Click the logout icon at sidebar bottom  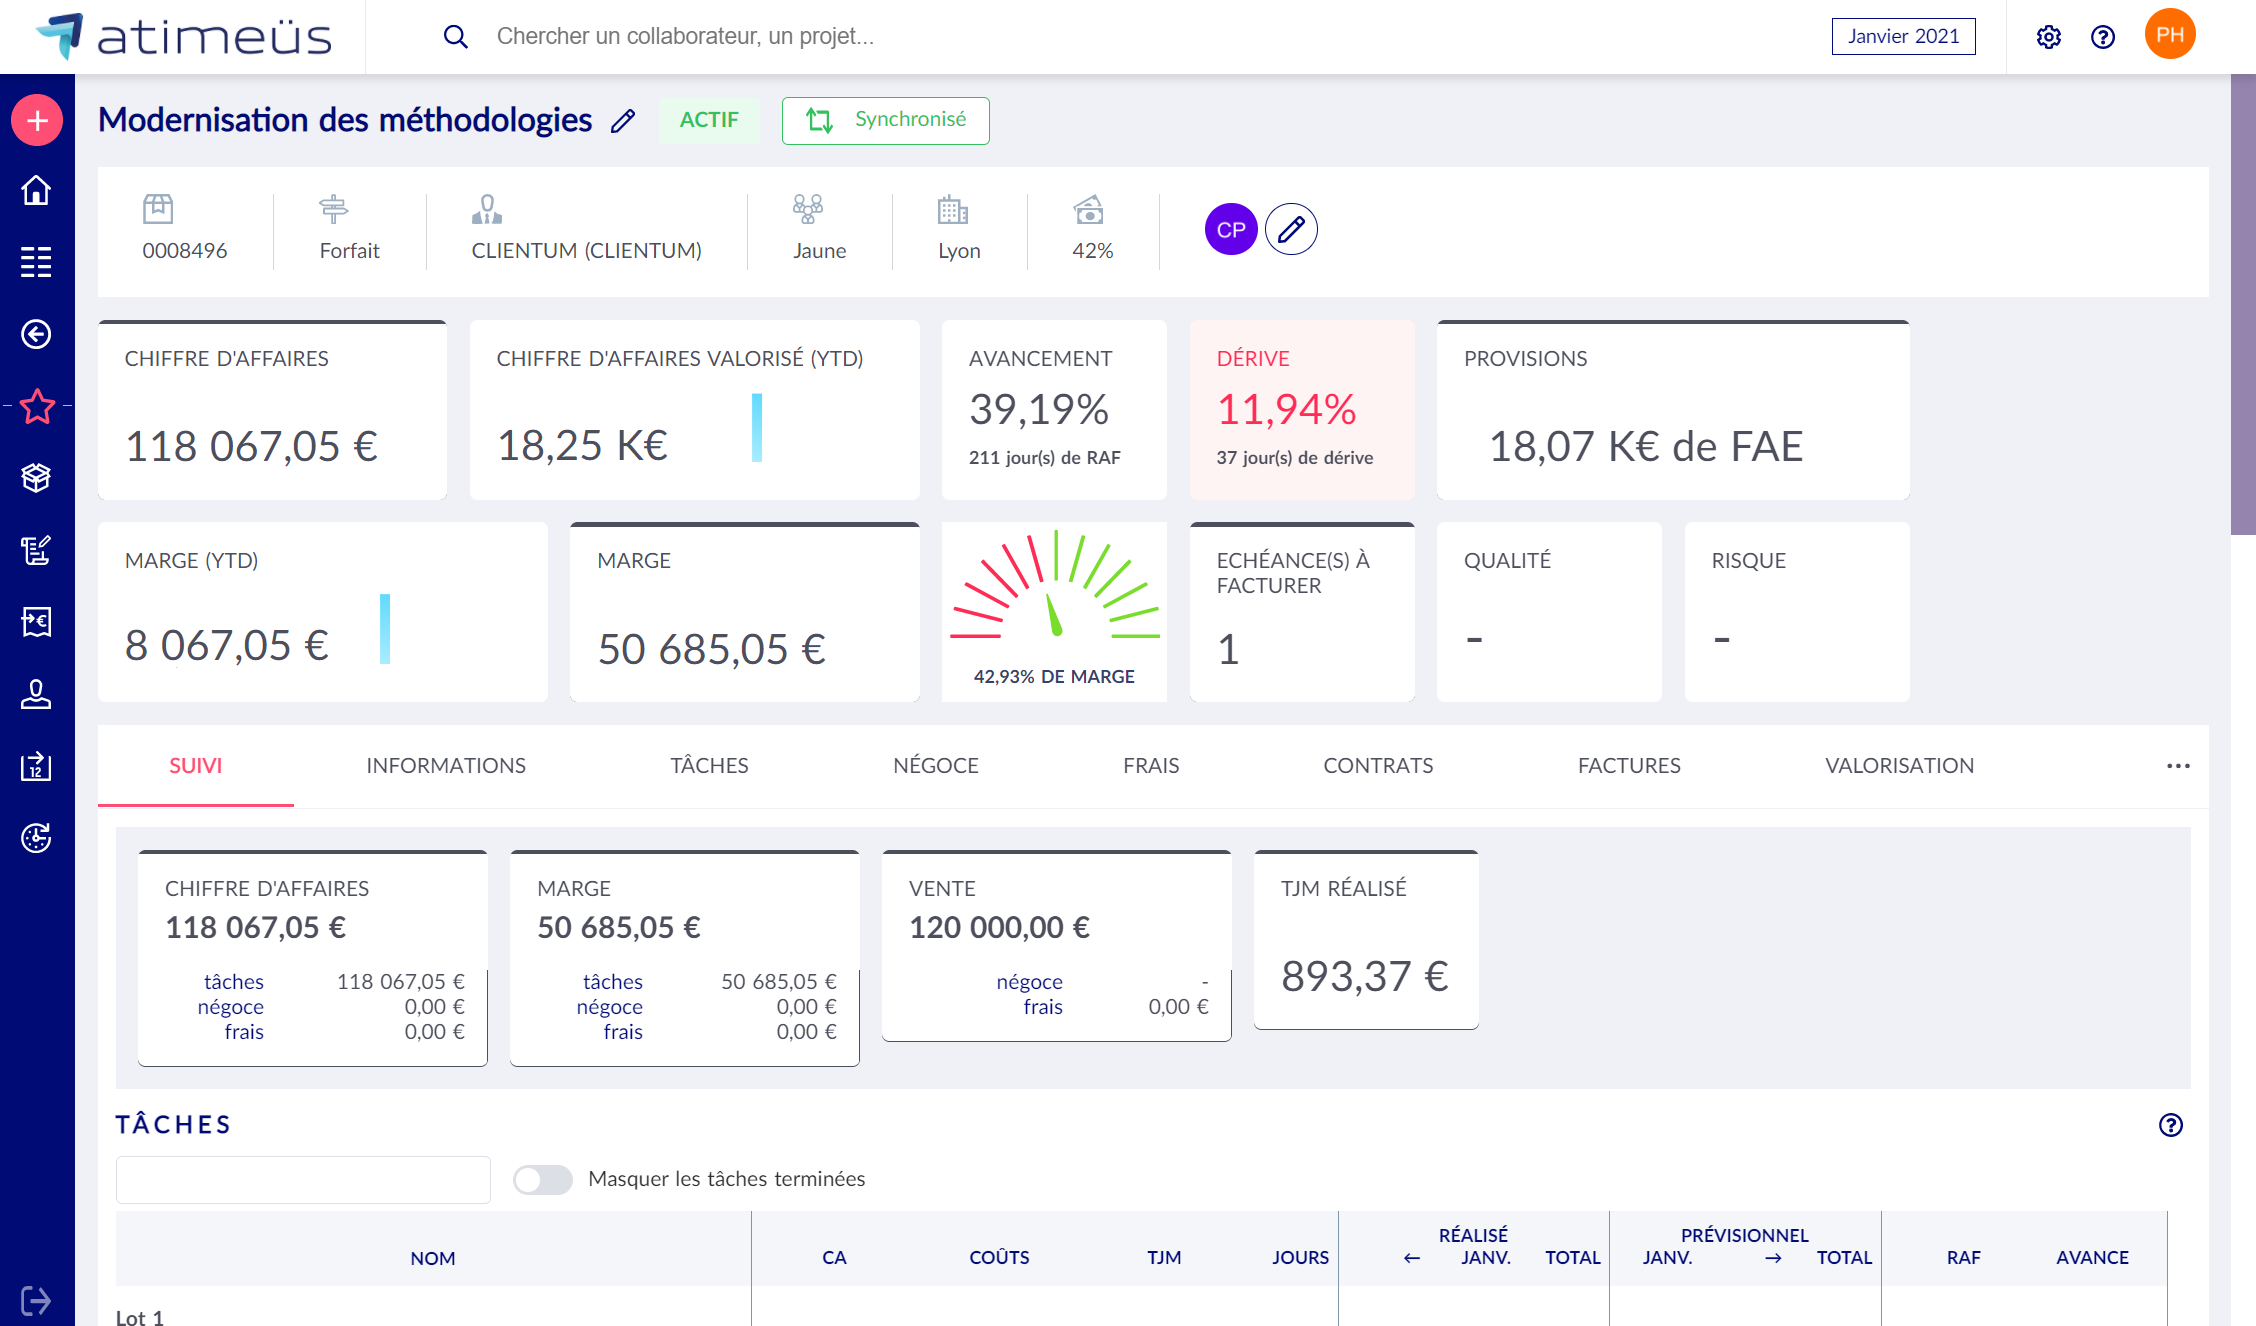37,1300
